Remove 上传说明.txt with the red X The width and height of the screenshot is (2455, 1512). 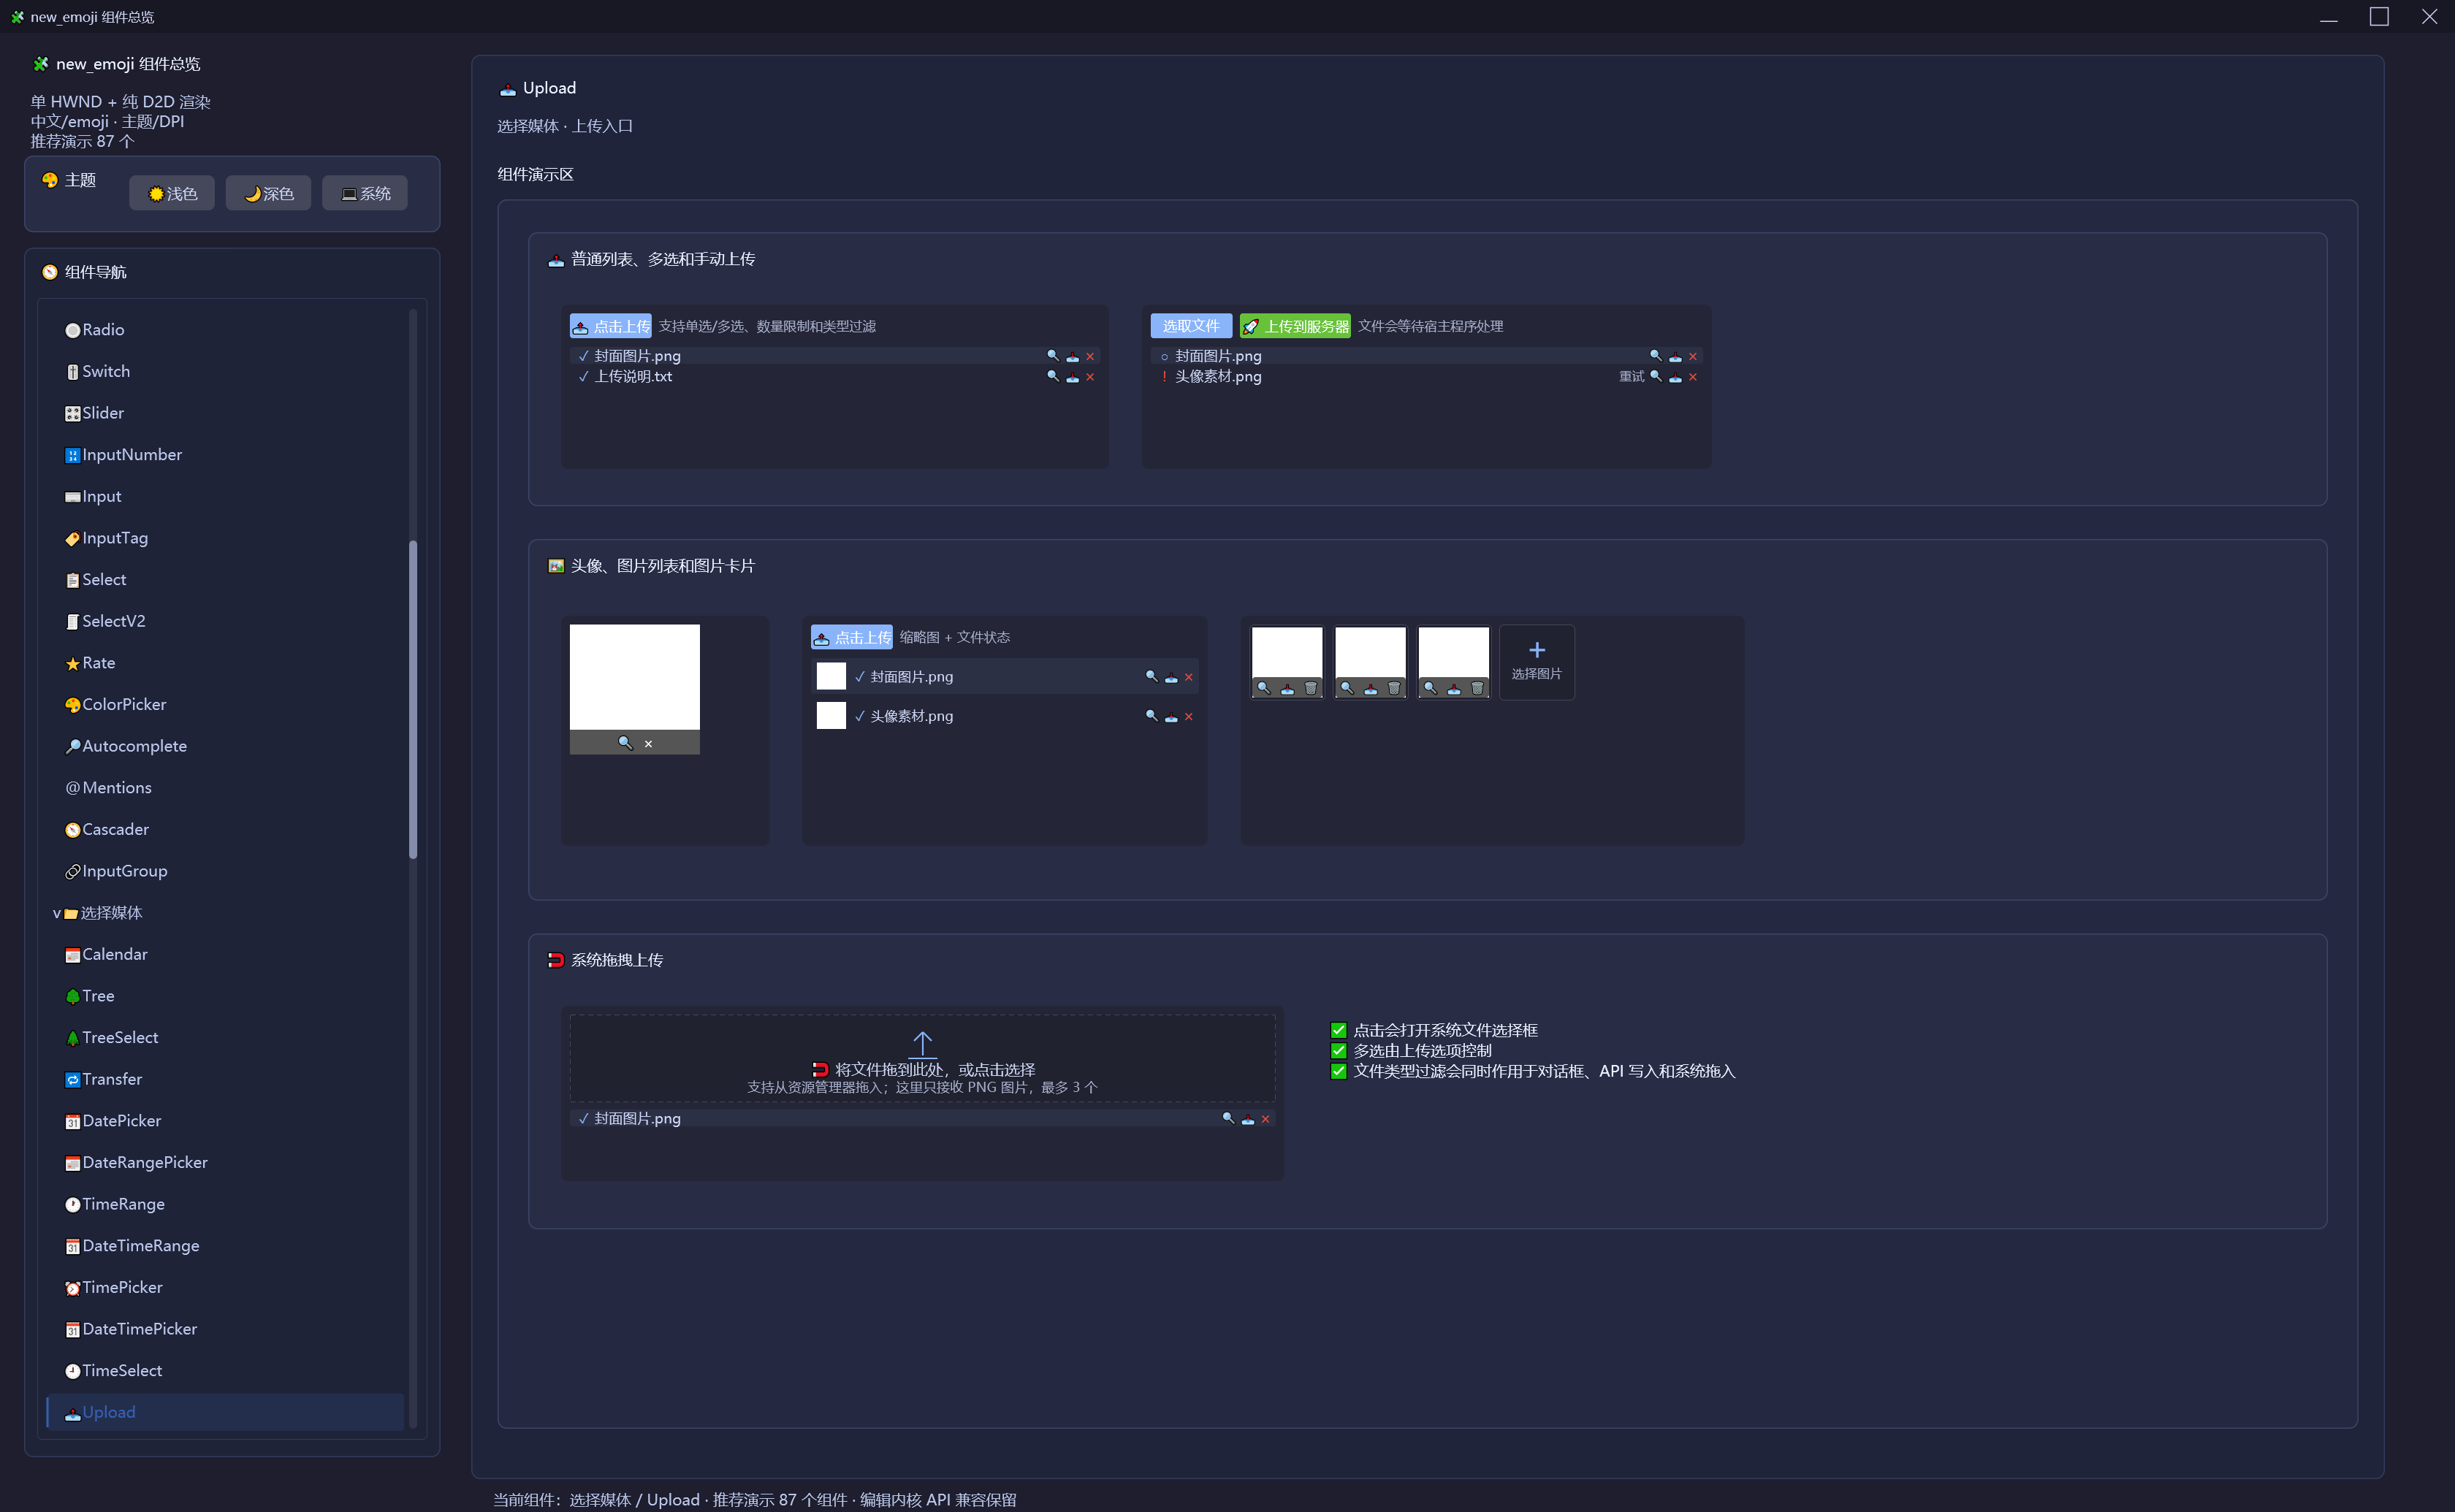pyautogui.click(x=1090, y=377)
